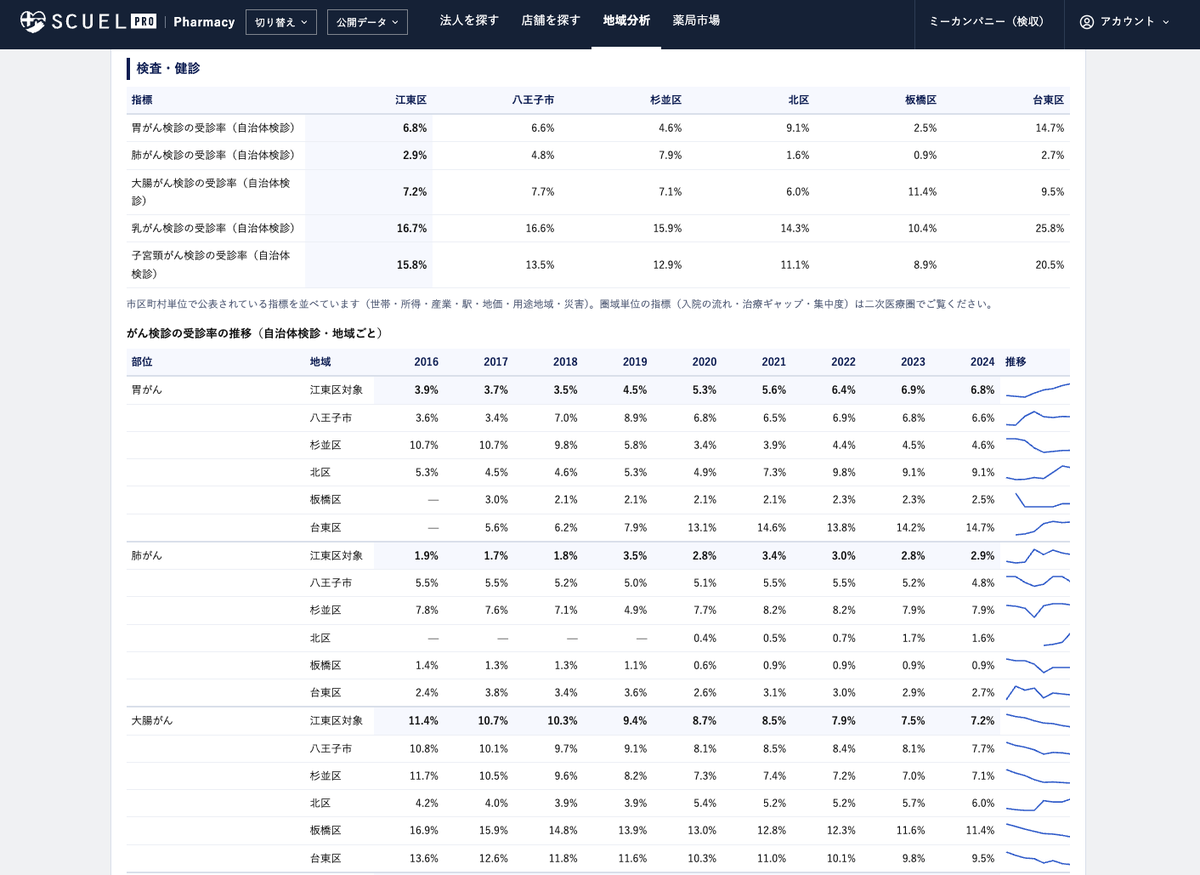This screenshot has height=875, width=1200.
Task: Go to the 法人を探す tab
Action: click(x=469, y=20)
